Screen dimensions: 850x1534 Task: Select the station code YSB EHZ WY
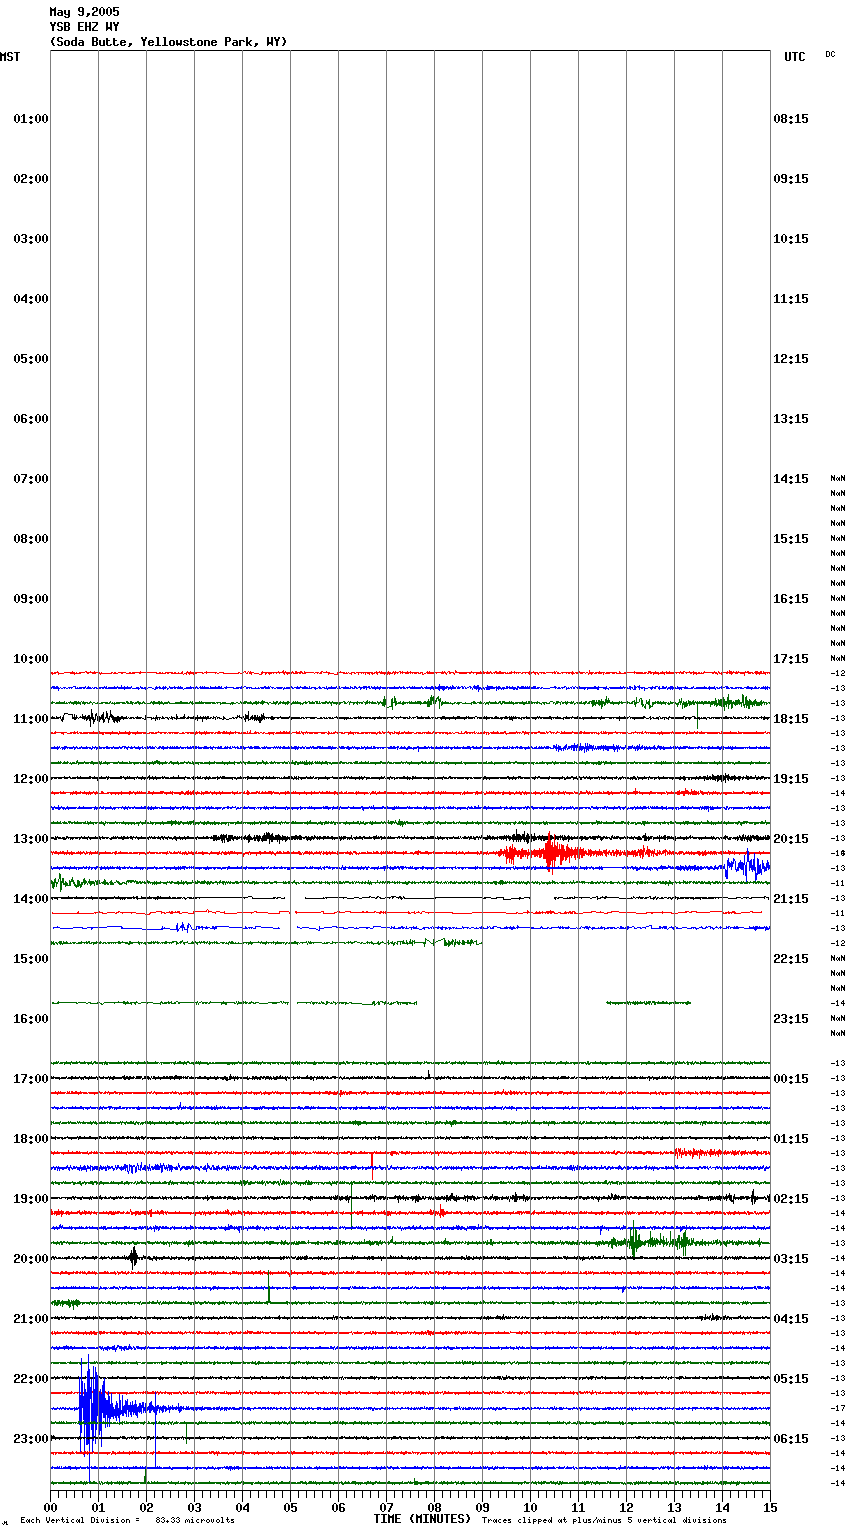[84, 27]
